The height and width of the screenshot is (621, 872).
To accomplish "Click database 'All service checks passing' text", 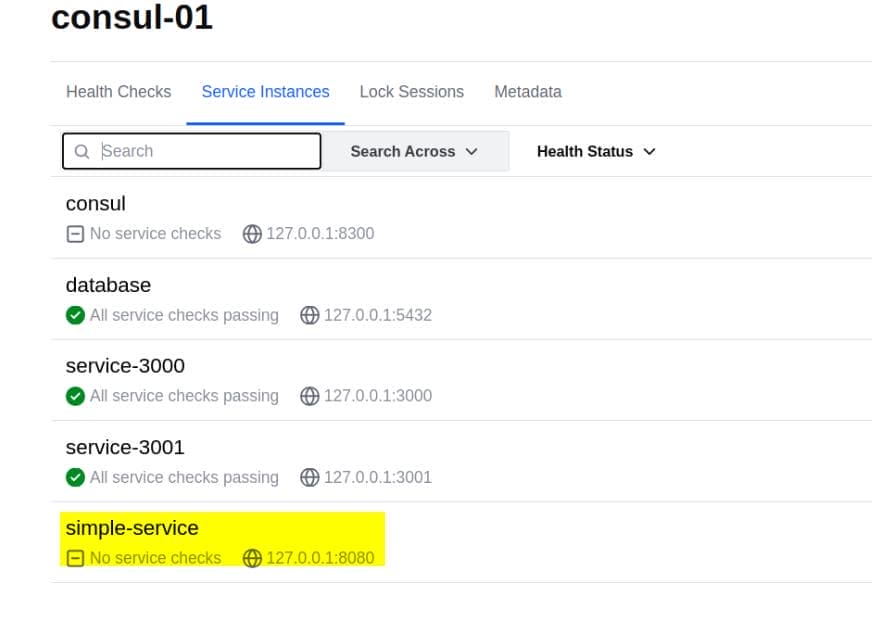I will coord(184,315).
